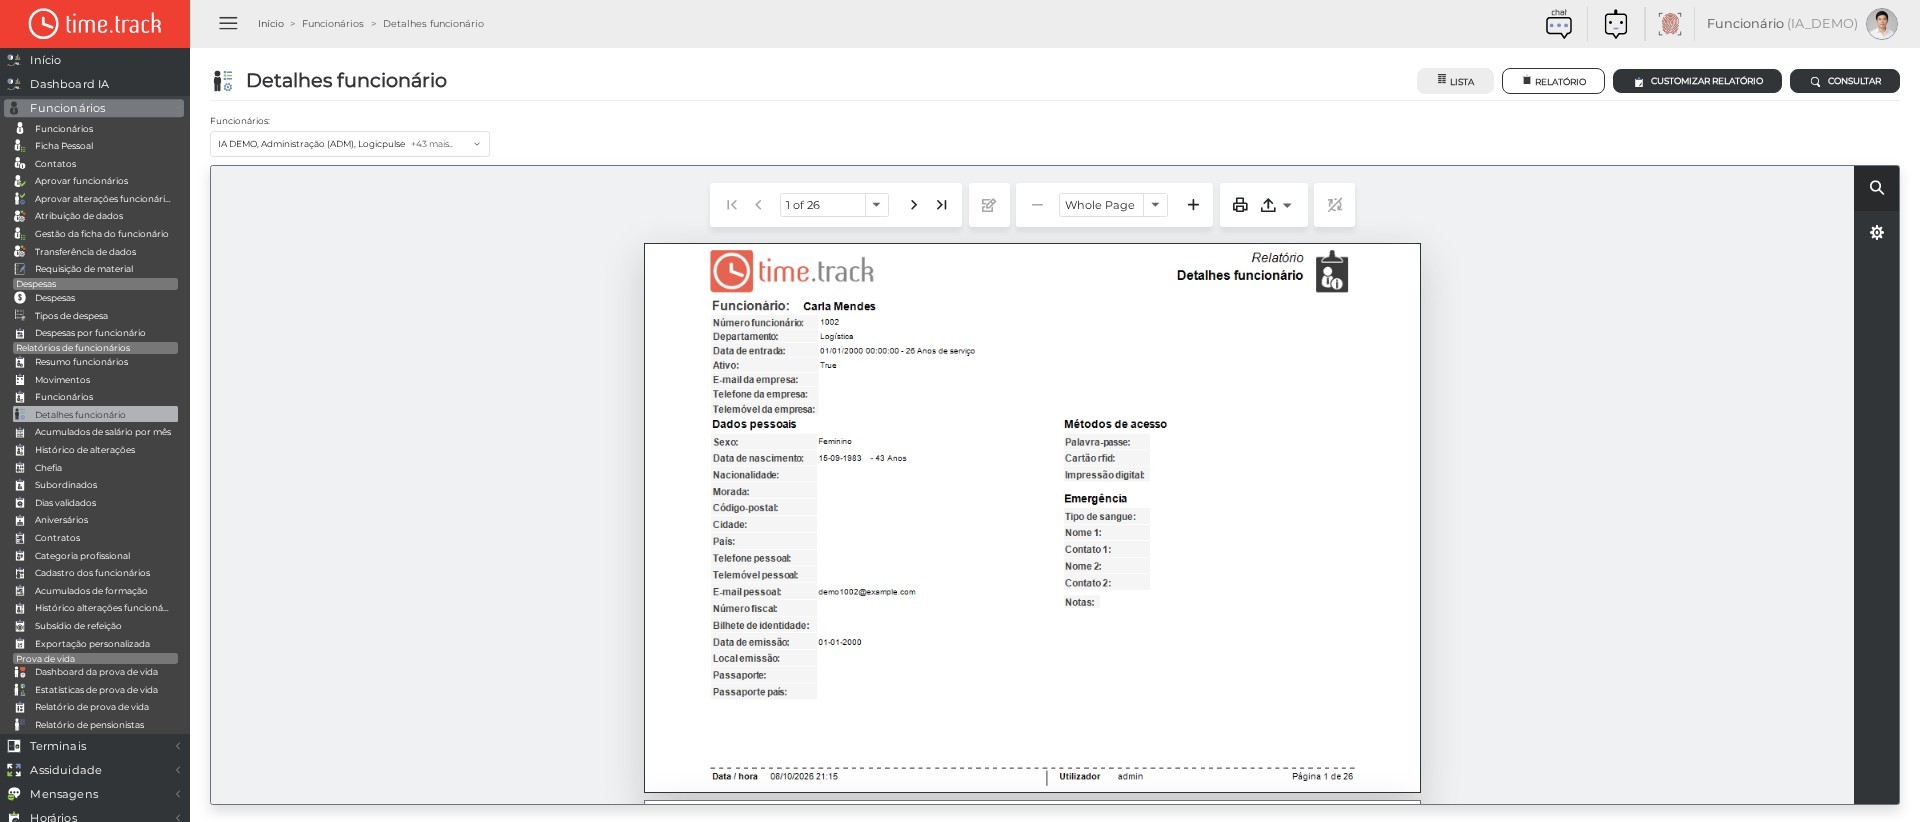Click page number input field
Viewport: 1920px width, 822px height.
pyautogui.click(x=822, y=205)
